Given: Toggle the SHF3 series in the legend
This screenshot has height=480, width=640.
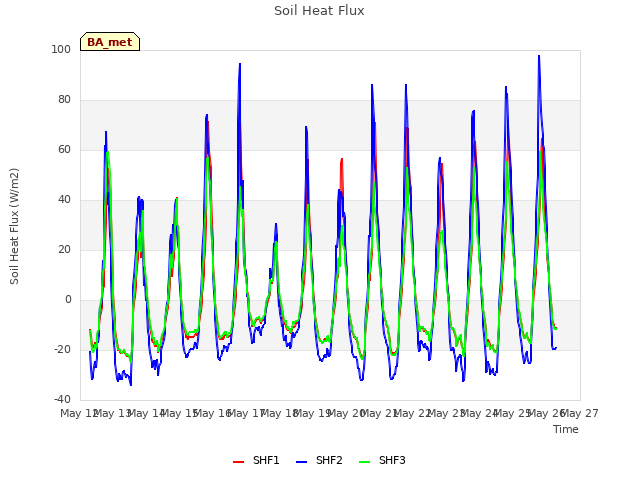Looking at the screenshot, I should point(382,460).
